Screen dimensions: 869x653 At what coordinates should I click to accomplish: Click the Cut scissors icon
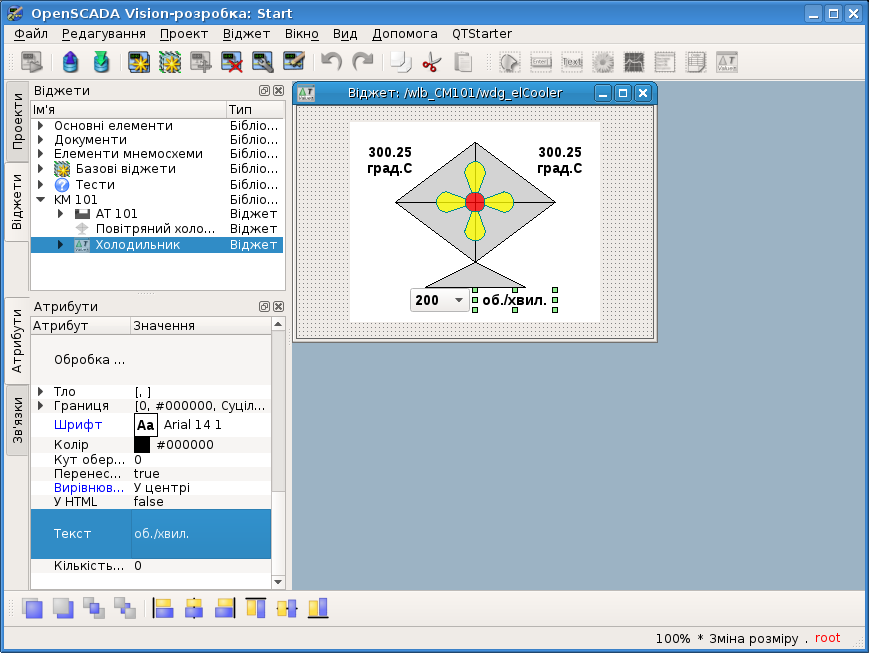point(431,63)
